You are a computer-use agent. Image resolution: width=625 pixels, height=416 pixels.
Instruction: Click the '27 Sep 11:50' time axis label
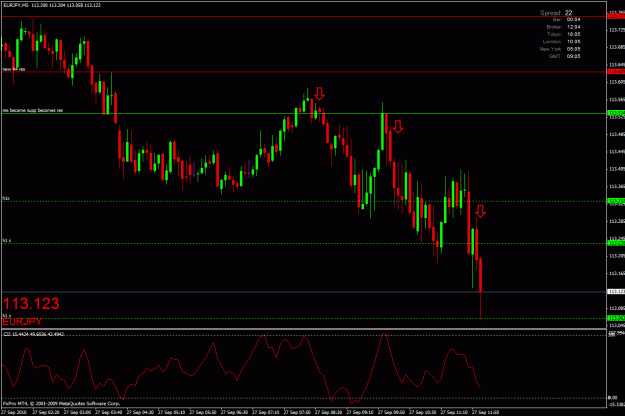coord(485,412)
